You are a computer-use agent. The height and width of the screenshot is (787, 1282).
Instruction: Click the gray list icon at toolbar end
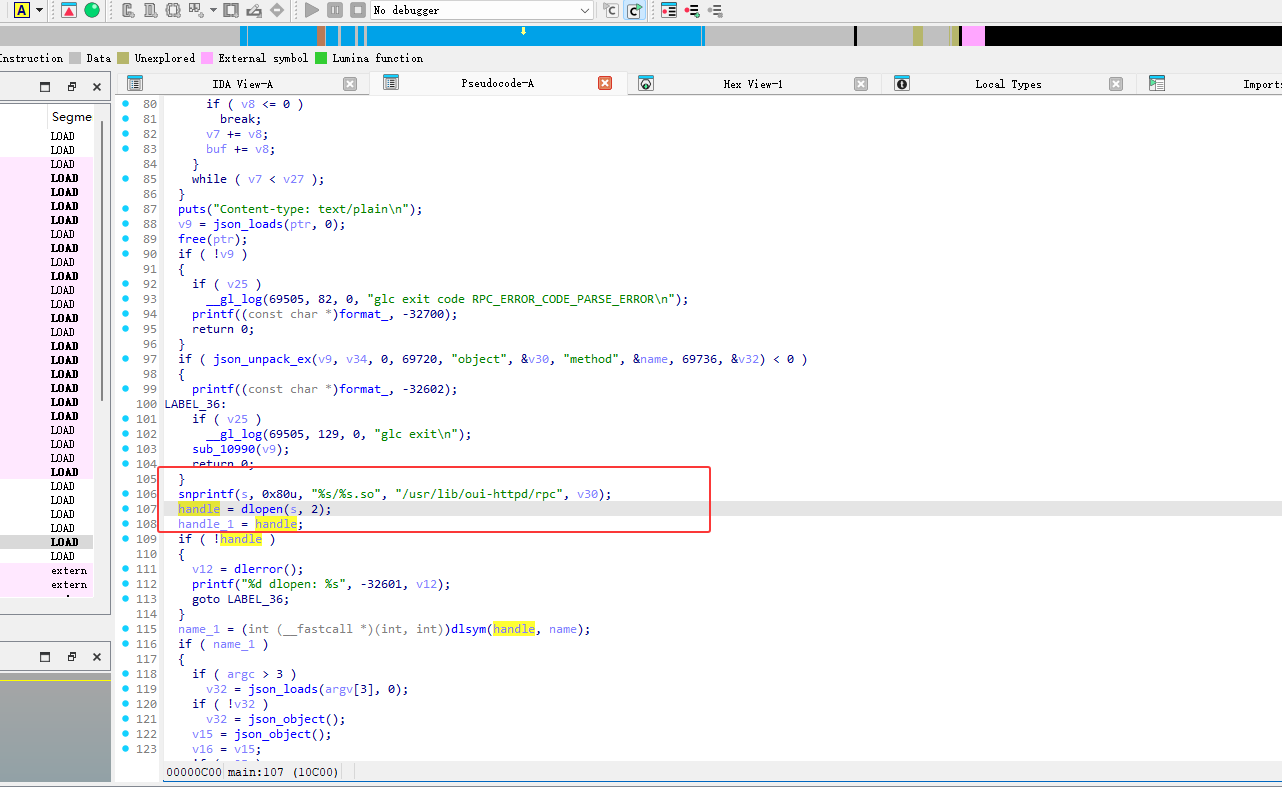714,10
